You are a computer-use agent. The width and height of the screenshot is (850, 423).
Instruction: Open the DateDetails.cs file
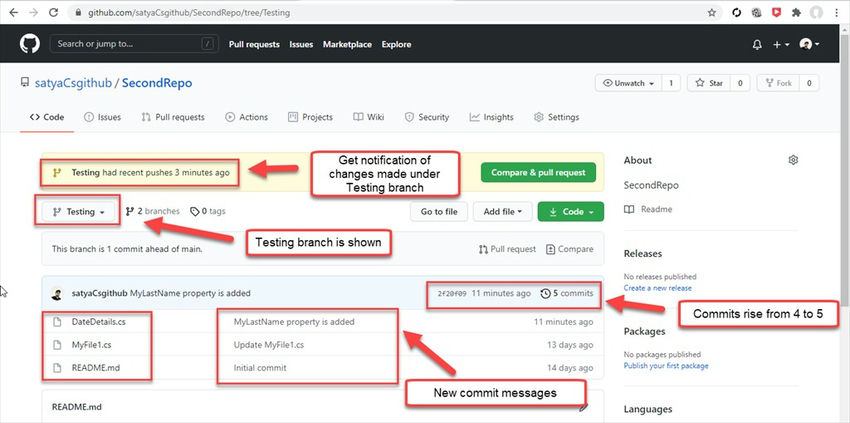(x=99, y=322)
